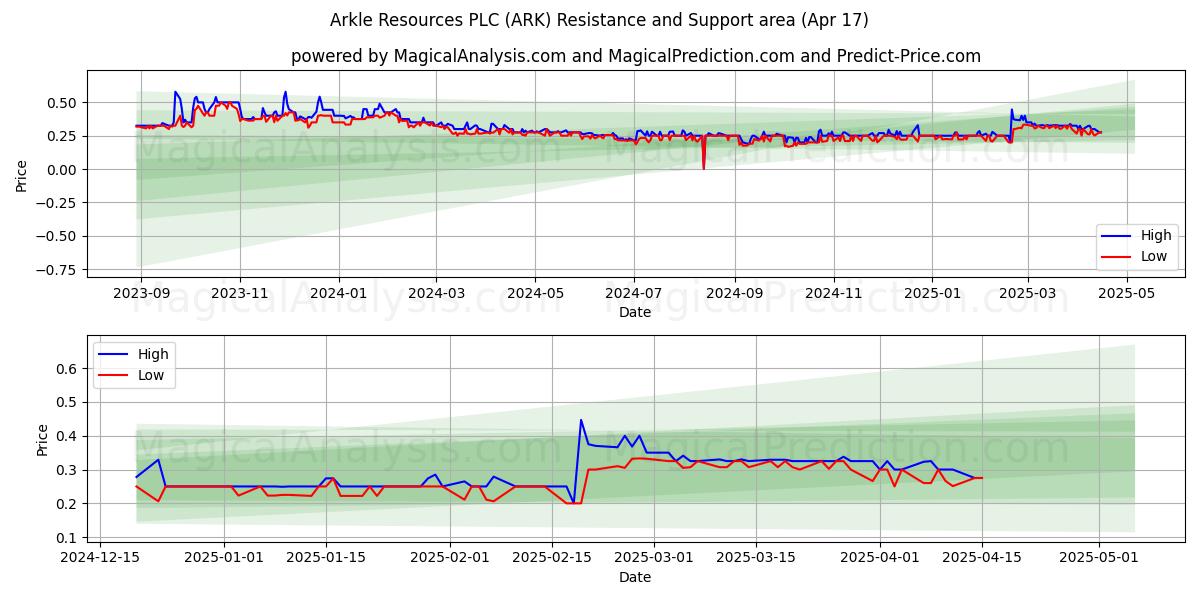The height and width of the screenshot is (600, 1200).
Task: Click the '2025-02-01' tick label
Action: pyautogui.click(x=450, y=558)
